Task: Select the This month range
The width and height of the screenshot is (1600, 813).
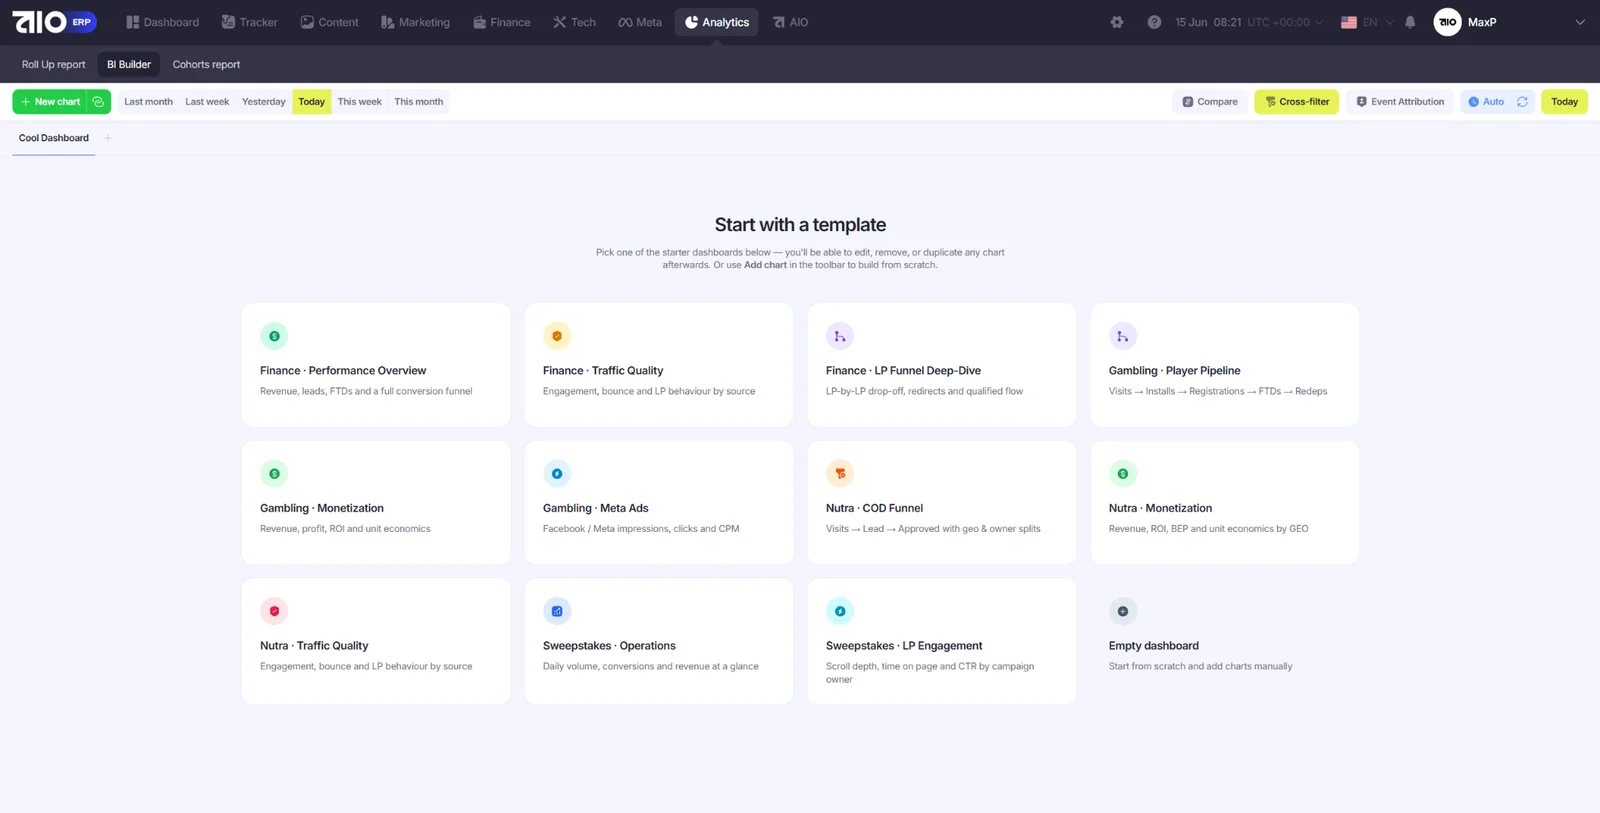Action: [x=418, y=102]
